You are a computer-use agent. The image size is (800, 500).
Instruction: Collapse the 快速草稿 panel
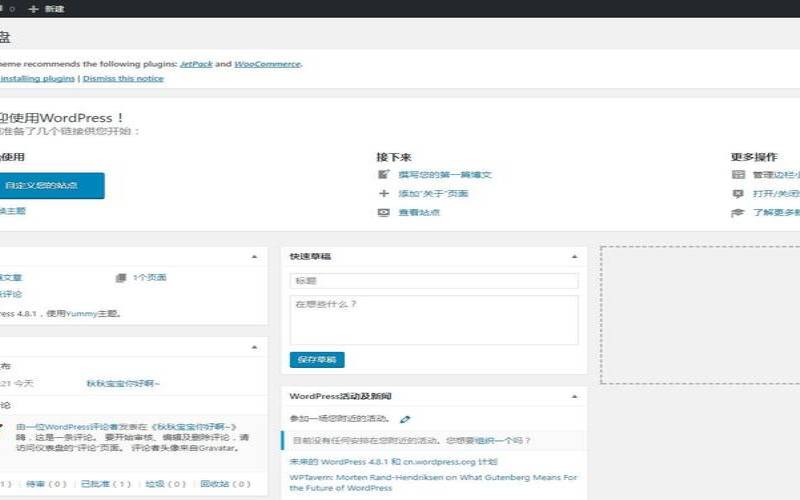coord(574,257)
